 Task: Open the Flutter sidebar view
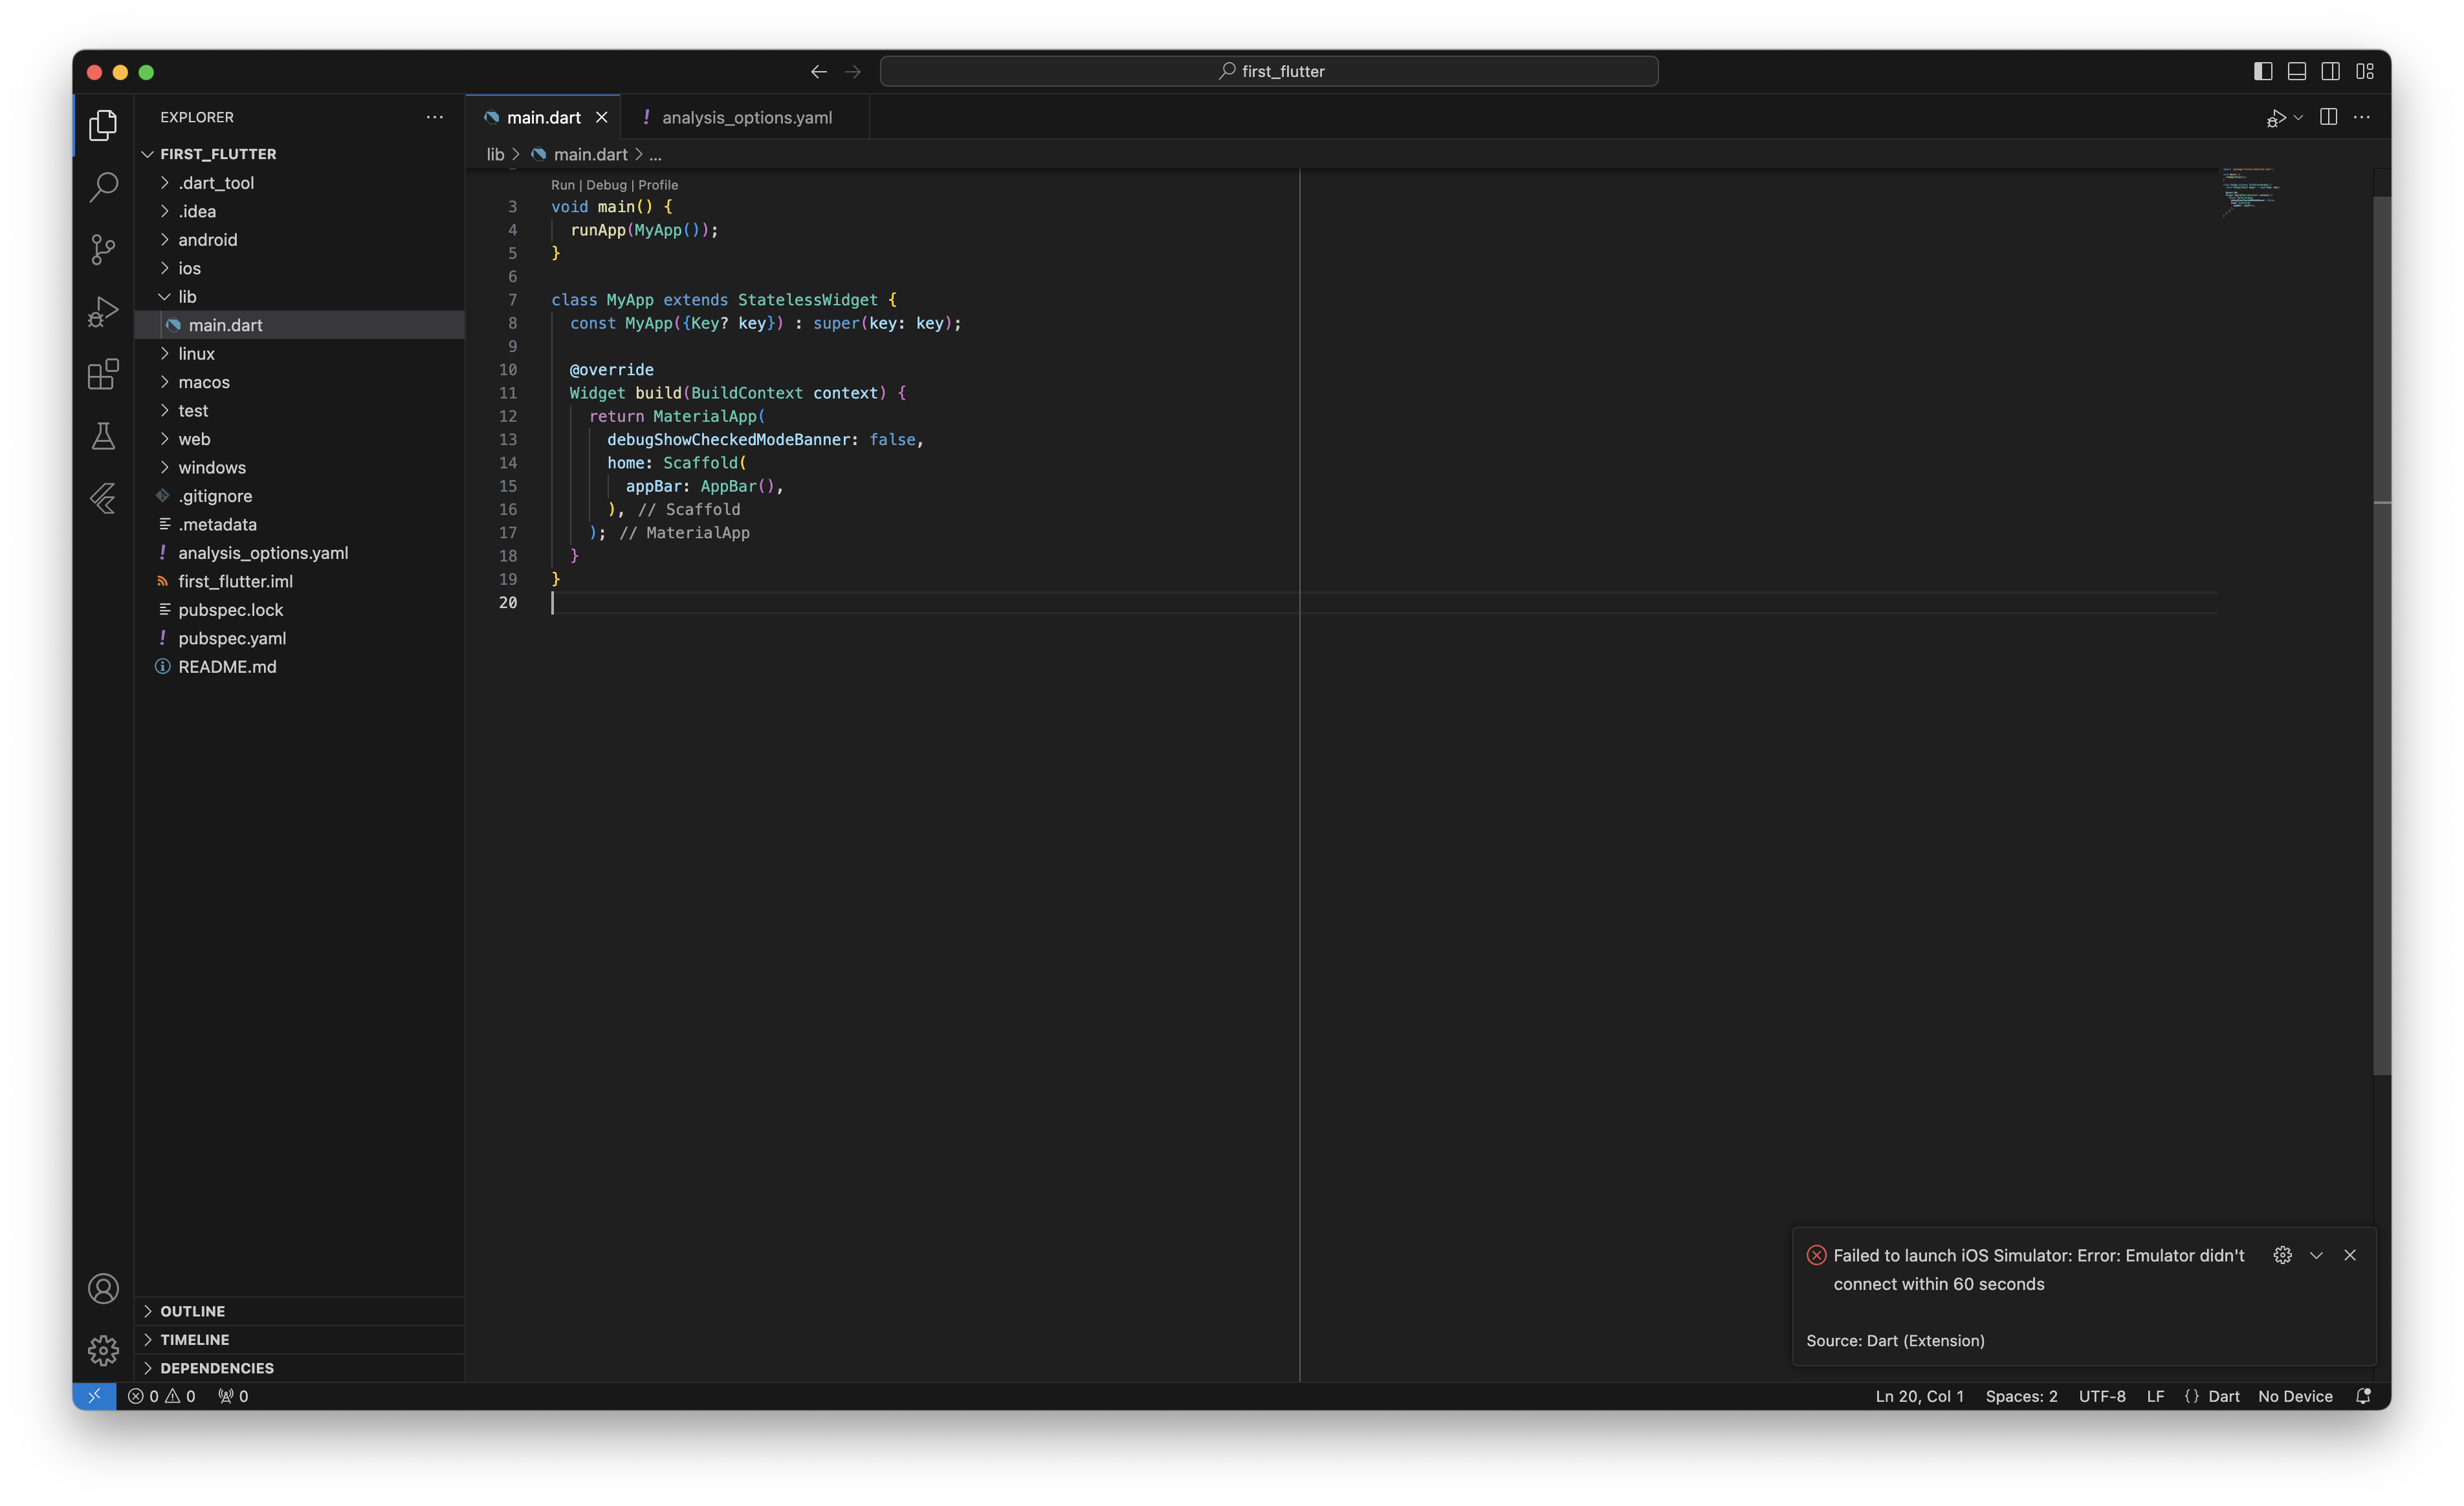point(103,498)
